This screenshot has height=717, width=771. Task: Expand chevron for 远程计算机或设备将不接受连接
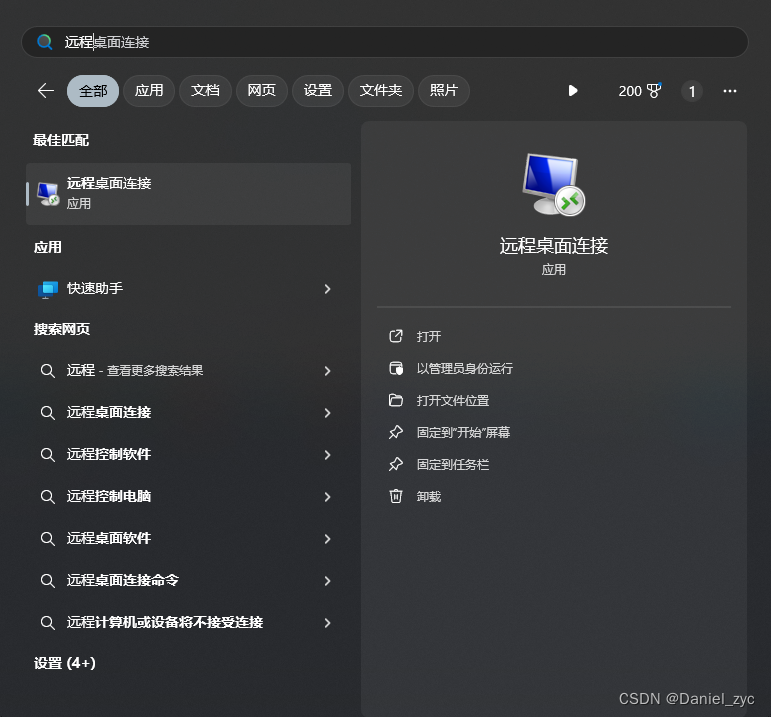[x=327, y=623]
